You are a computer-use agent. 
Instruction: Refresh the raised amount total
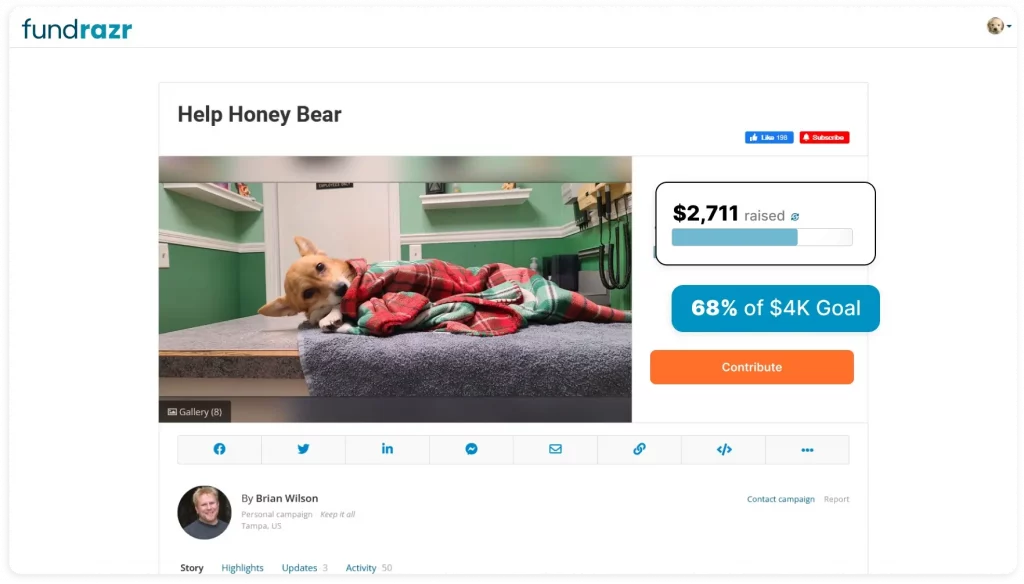pos(795,215)
